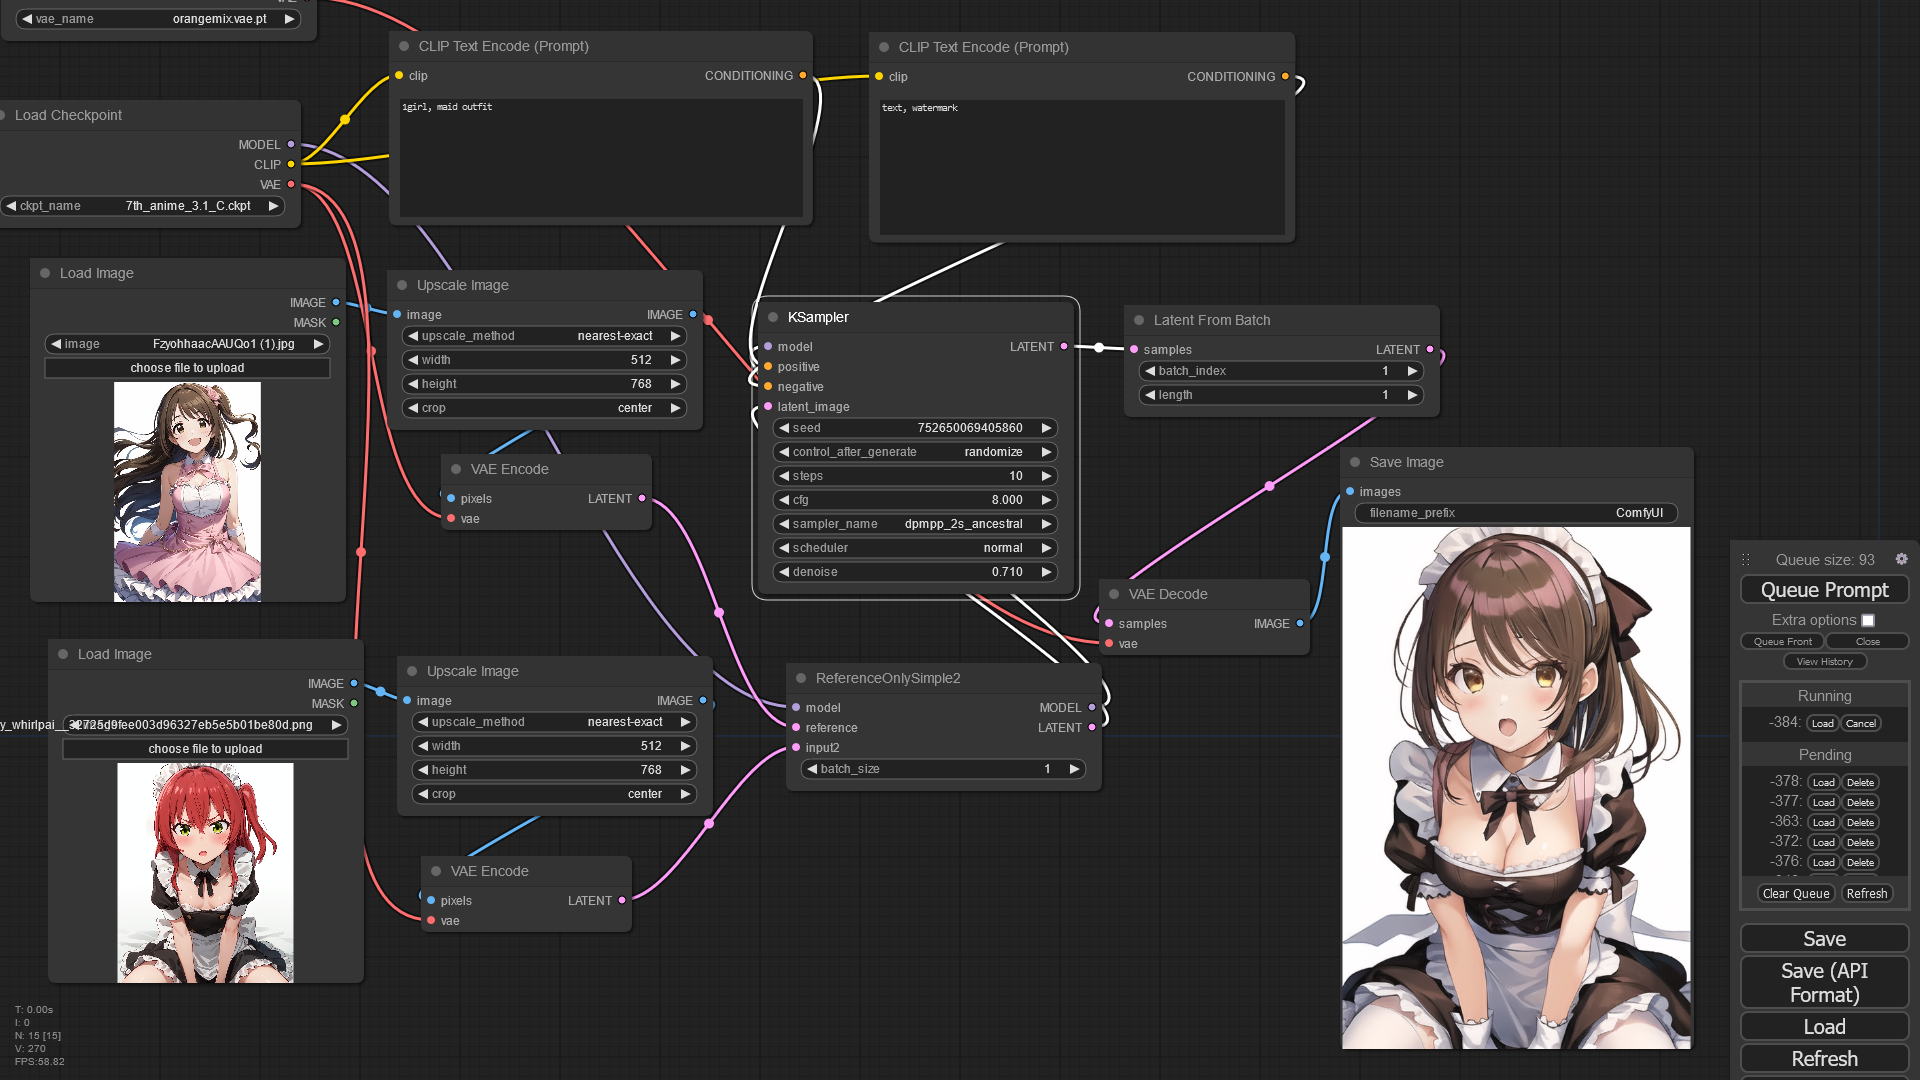Click the Queue Prompt button
The width and height of the screenshot is (1920, 1080).
1824,589
